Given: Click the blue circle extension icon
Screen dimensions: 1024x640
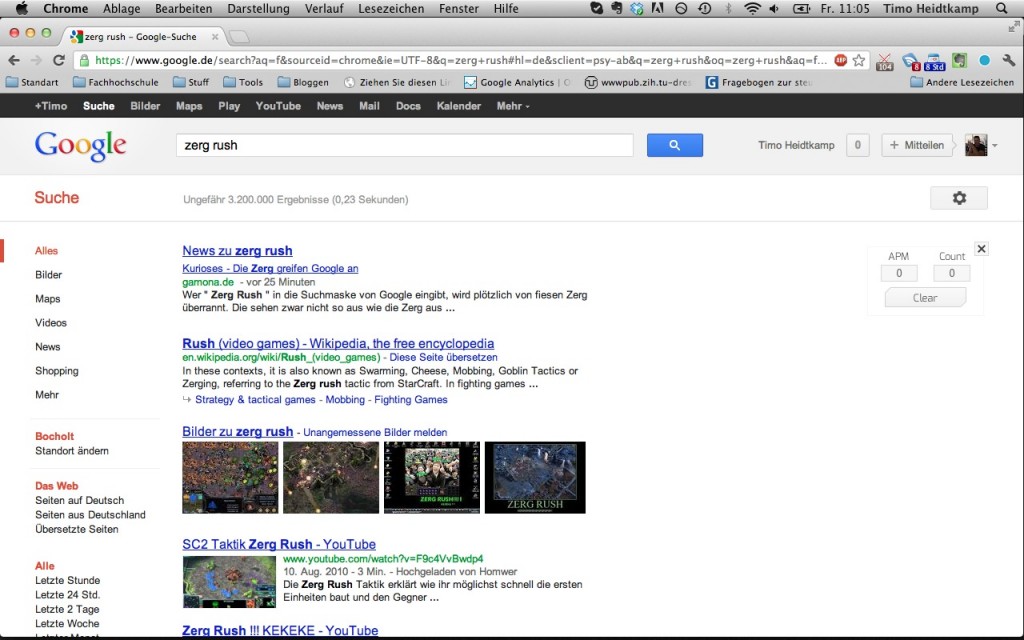Looking at the screenshot, I should point(984,61).
